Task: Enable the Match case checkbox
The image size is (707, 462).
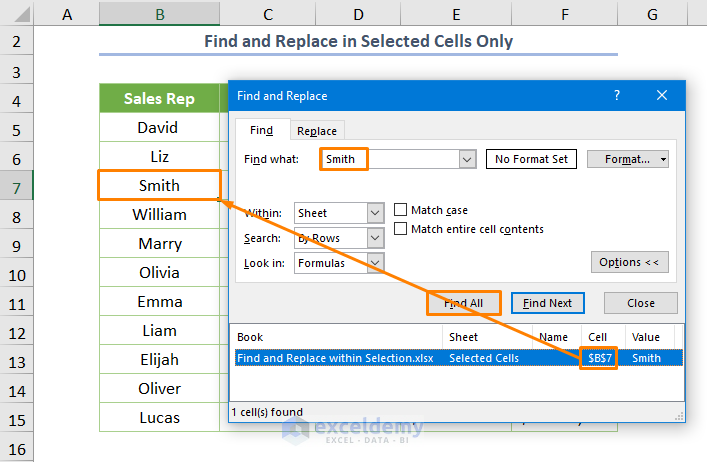Action: pyautogui.click(x=401, y=210)
